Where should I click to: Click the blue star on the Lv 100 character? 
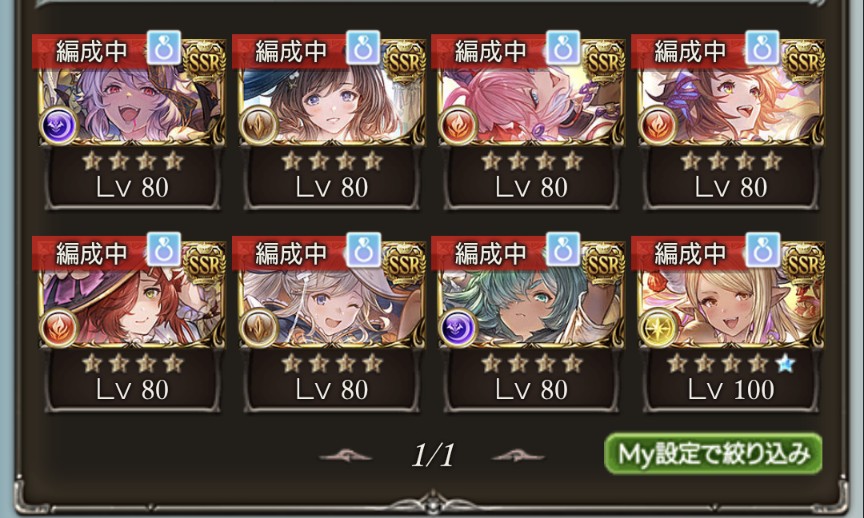tap(785, 364)
